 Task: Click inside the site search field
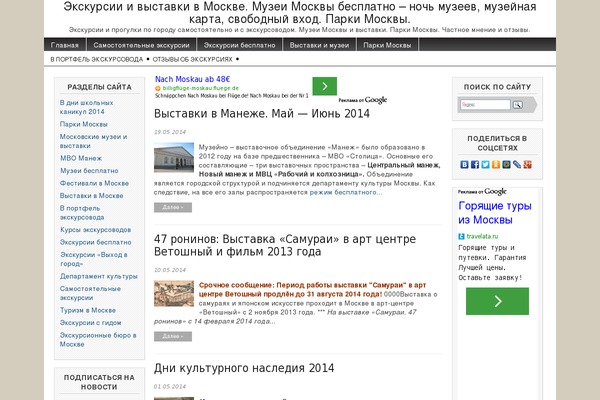tap(483, 105)
